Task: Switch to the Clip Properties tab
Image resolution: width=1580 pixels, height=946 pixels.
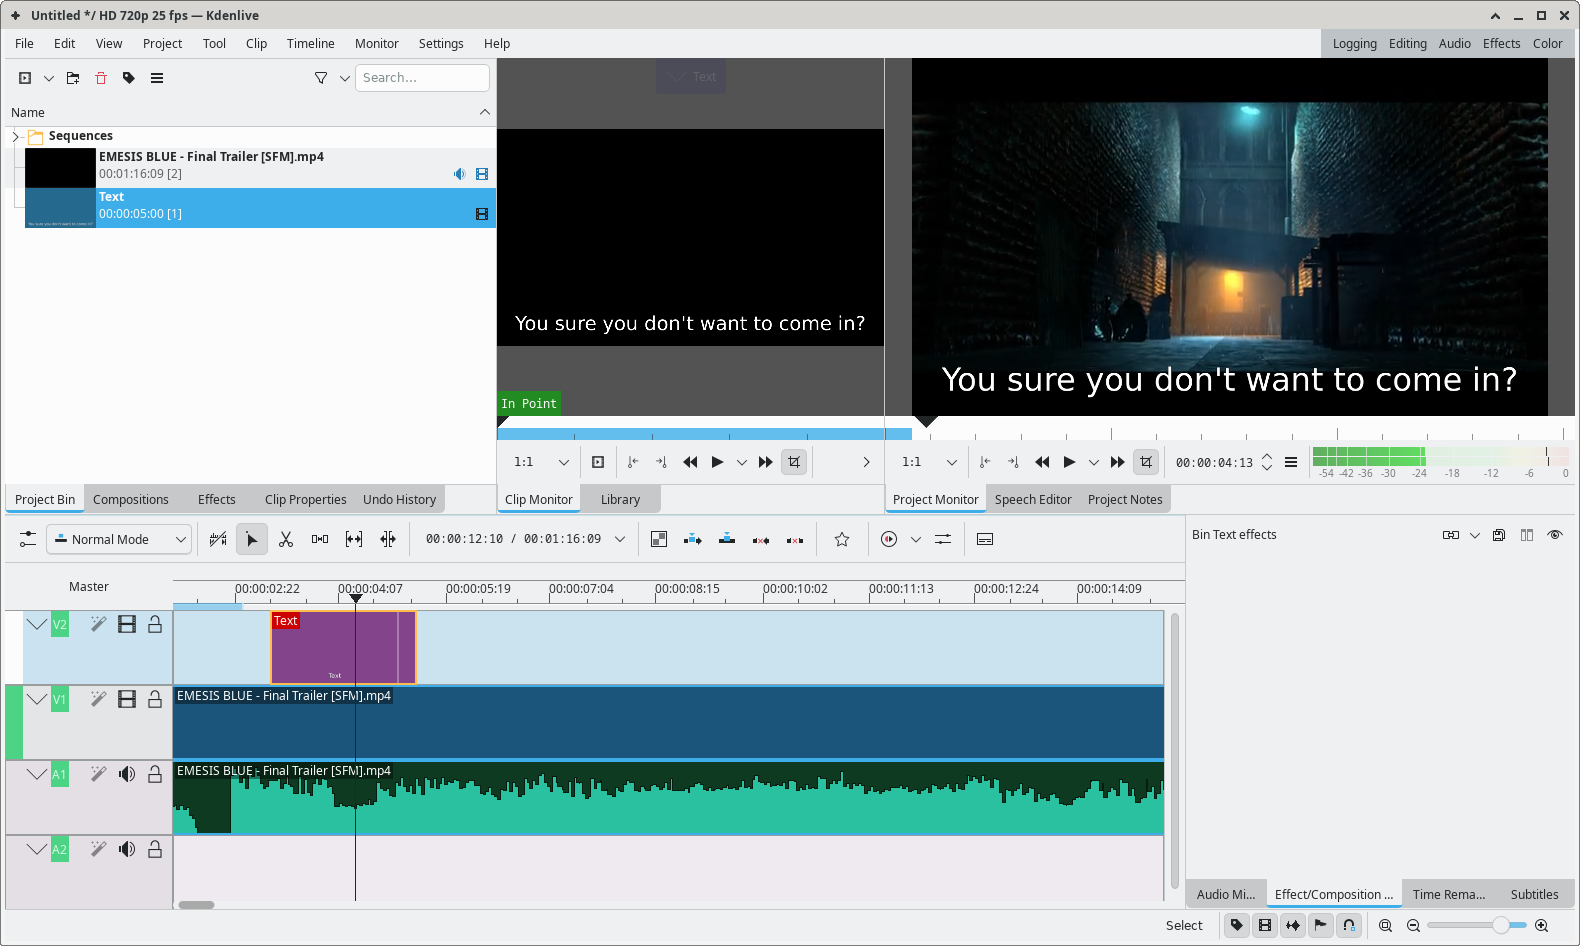Action: (305, 500)
